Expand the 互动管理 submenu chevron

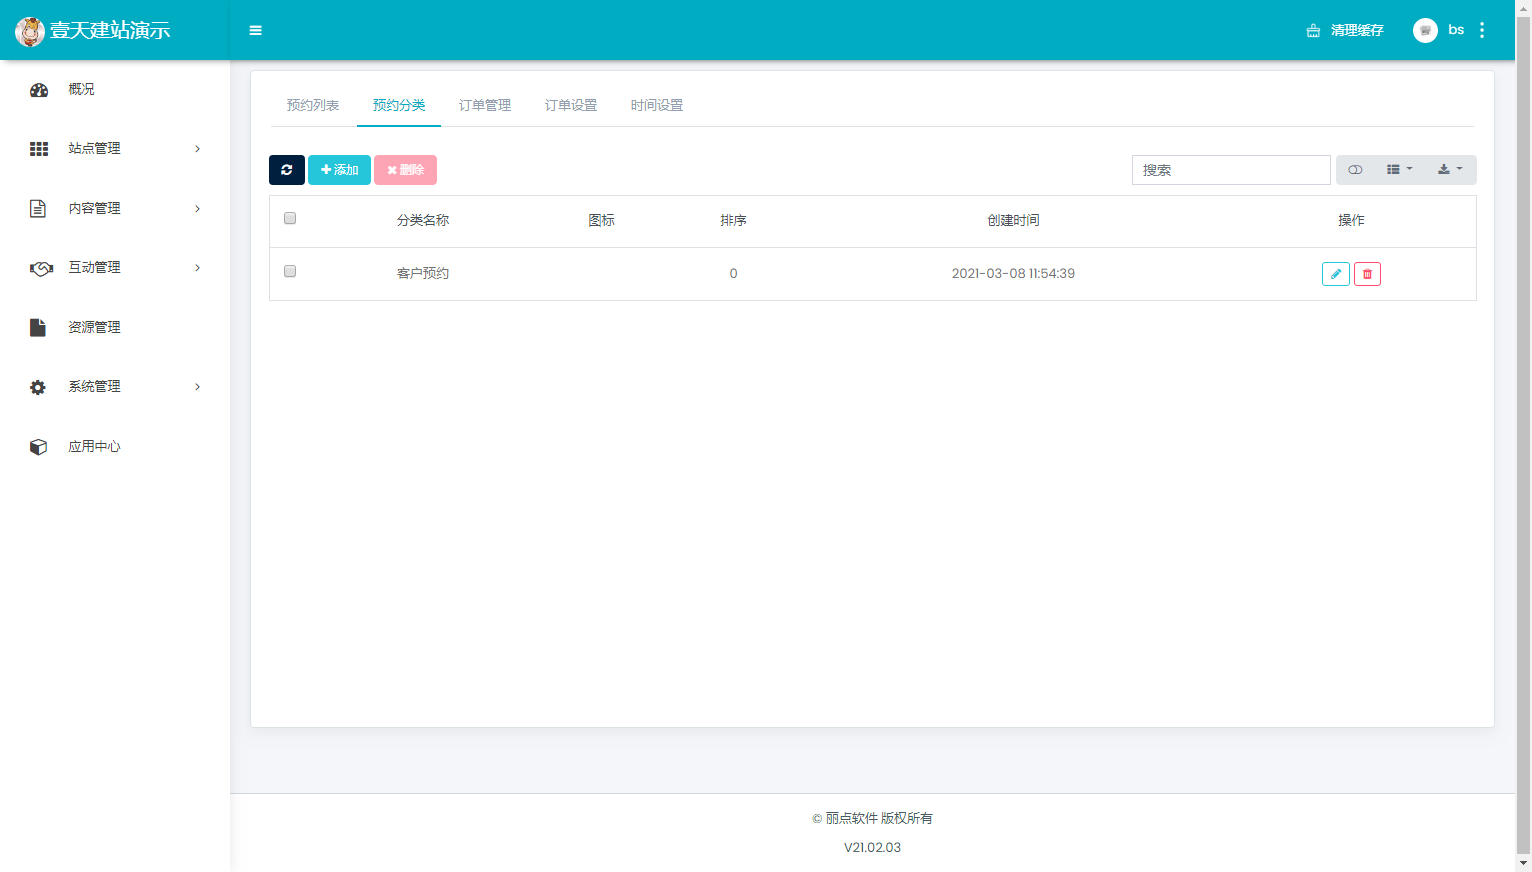[198, 268]
